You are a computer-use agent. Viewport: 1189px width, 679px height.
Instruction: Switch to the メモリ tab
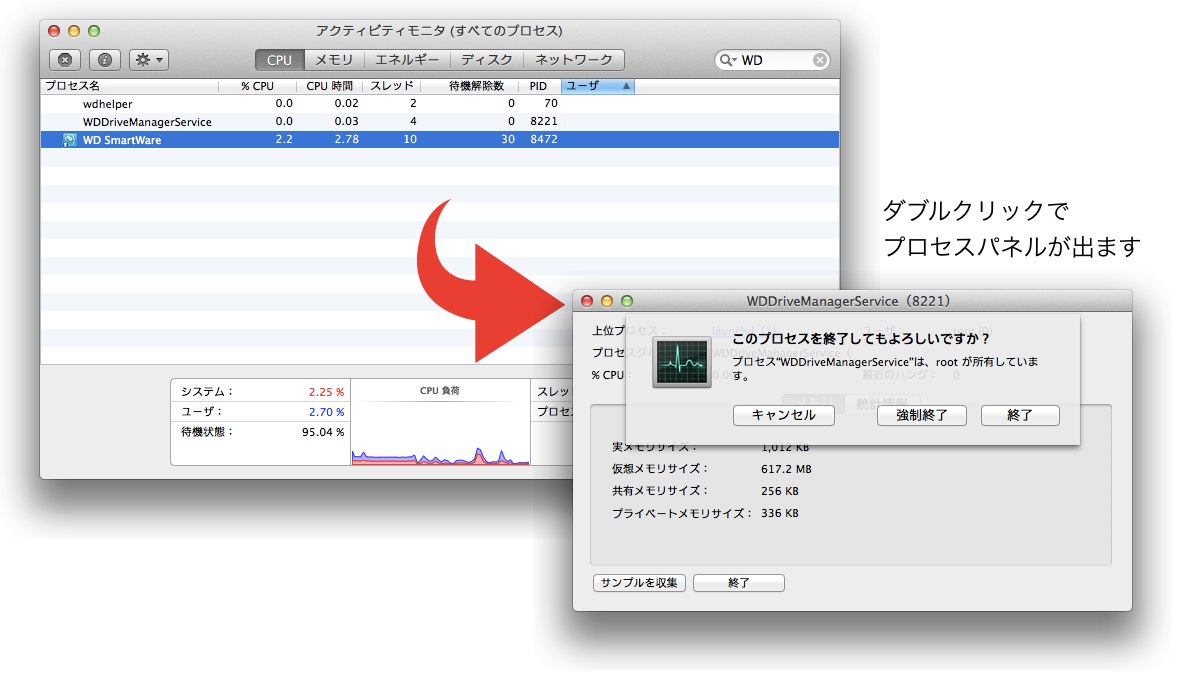(x=334, y=60)
